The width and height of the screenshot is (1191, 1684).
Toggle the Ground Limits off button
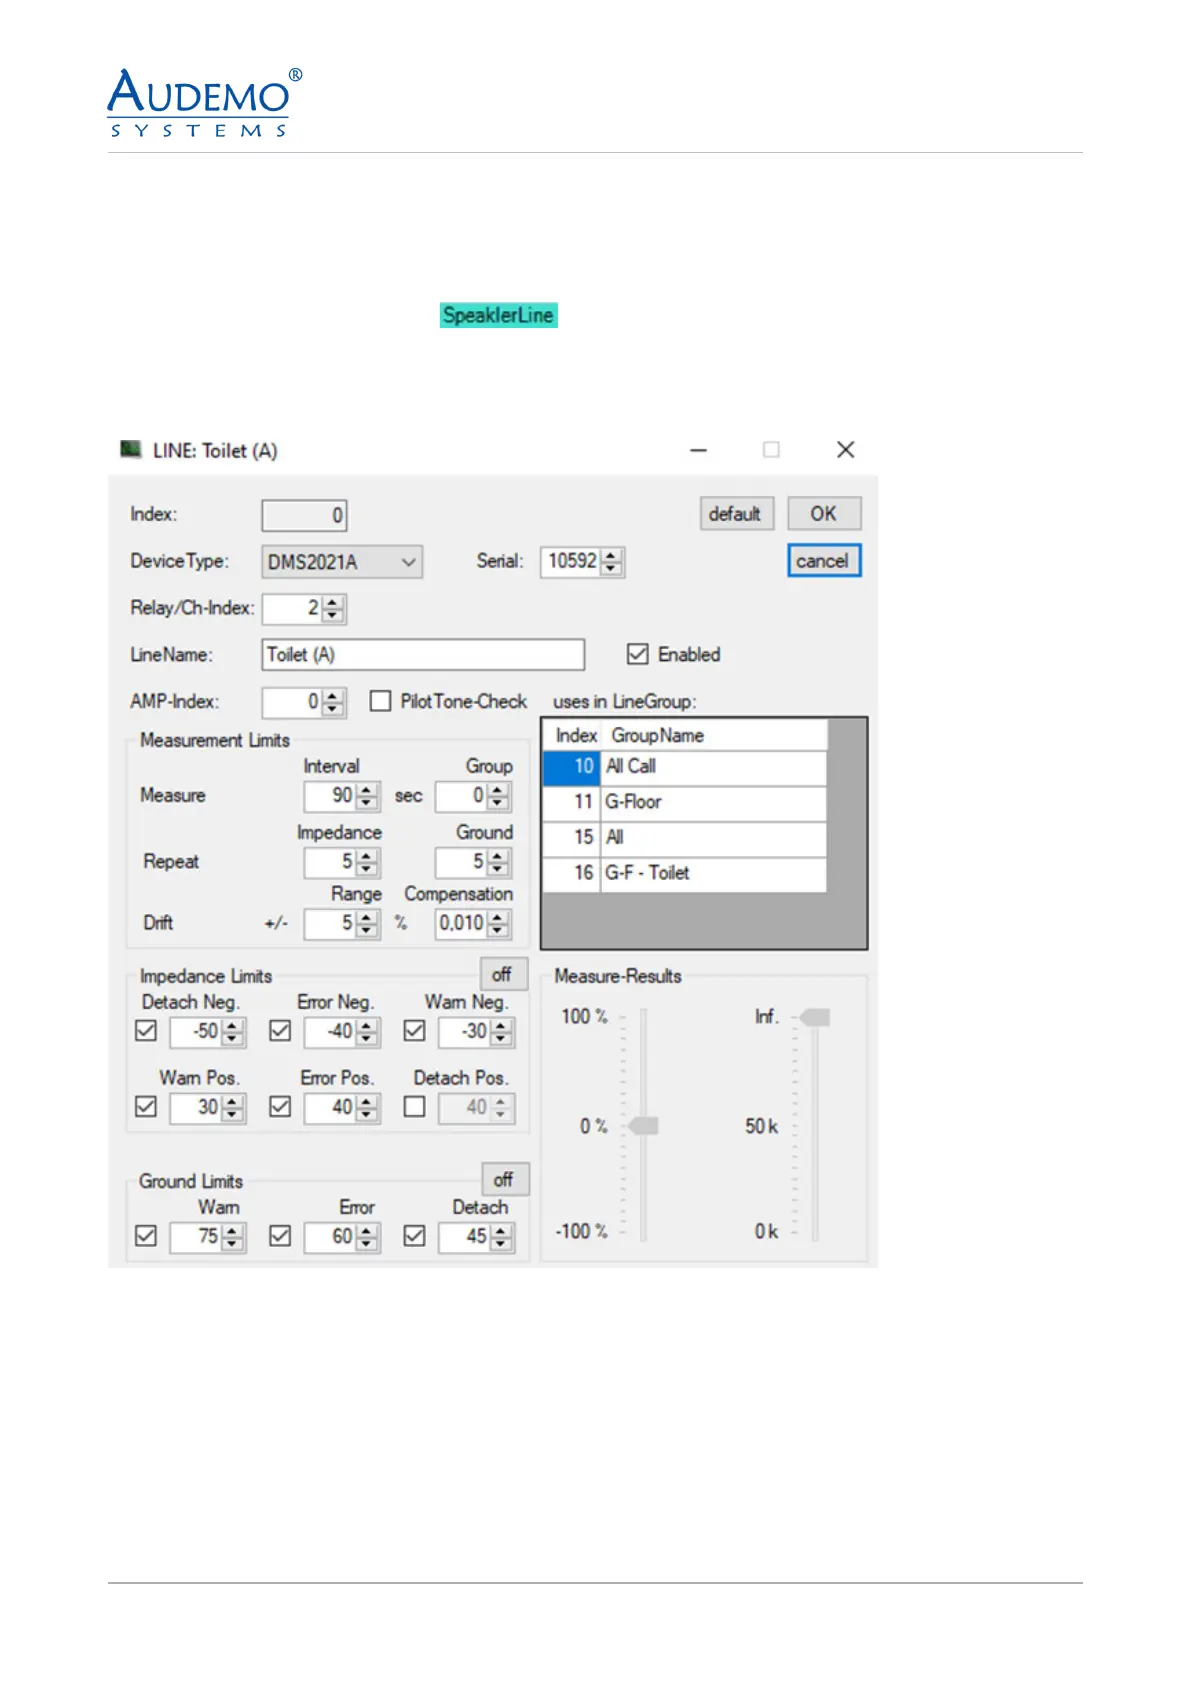pos(504,1180)
